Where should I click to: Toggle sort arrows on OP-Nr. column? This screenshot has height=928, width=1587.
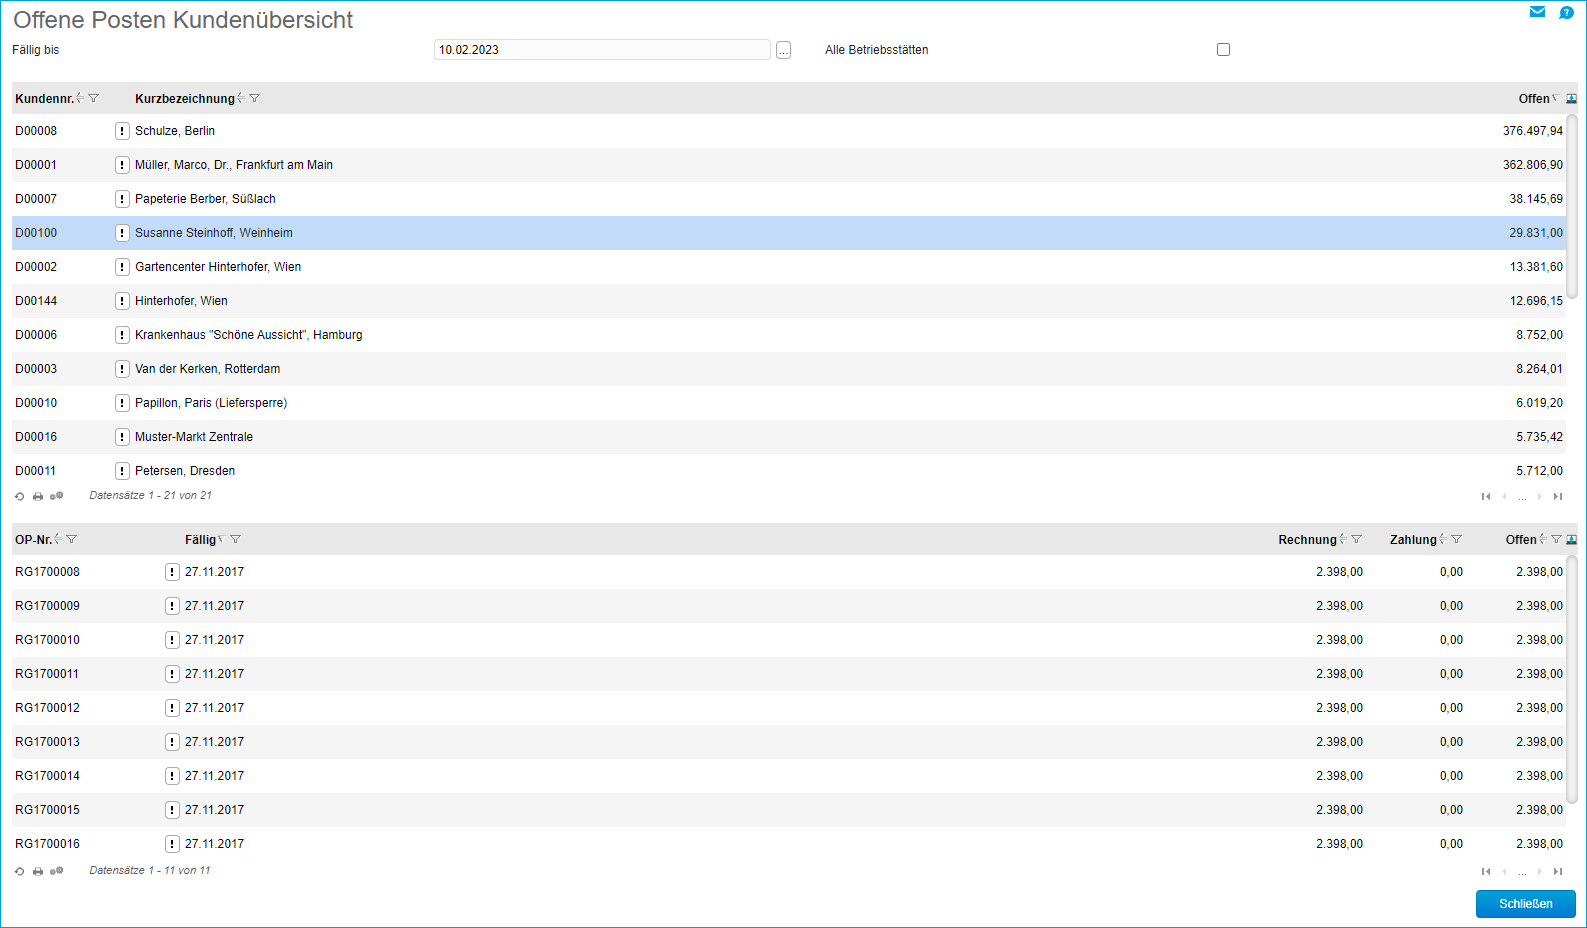58,539
